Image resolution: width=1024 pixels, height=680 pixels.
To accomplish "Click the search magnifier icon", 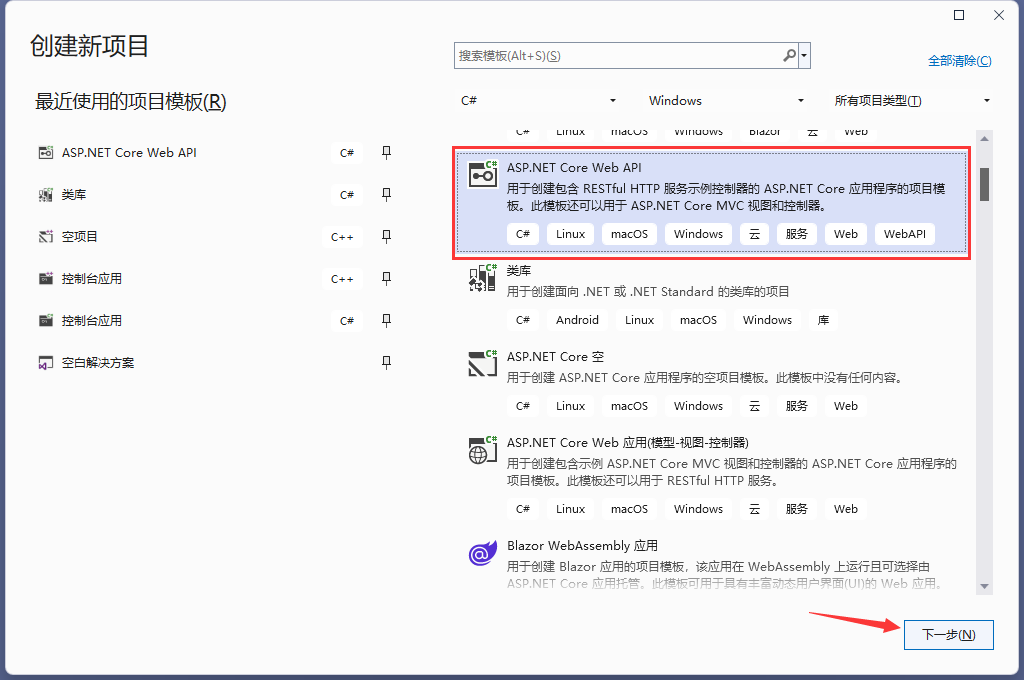I will click(x=790, y=56).
